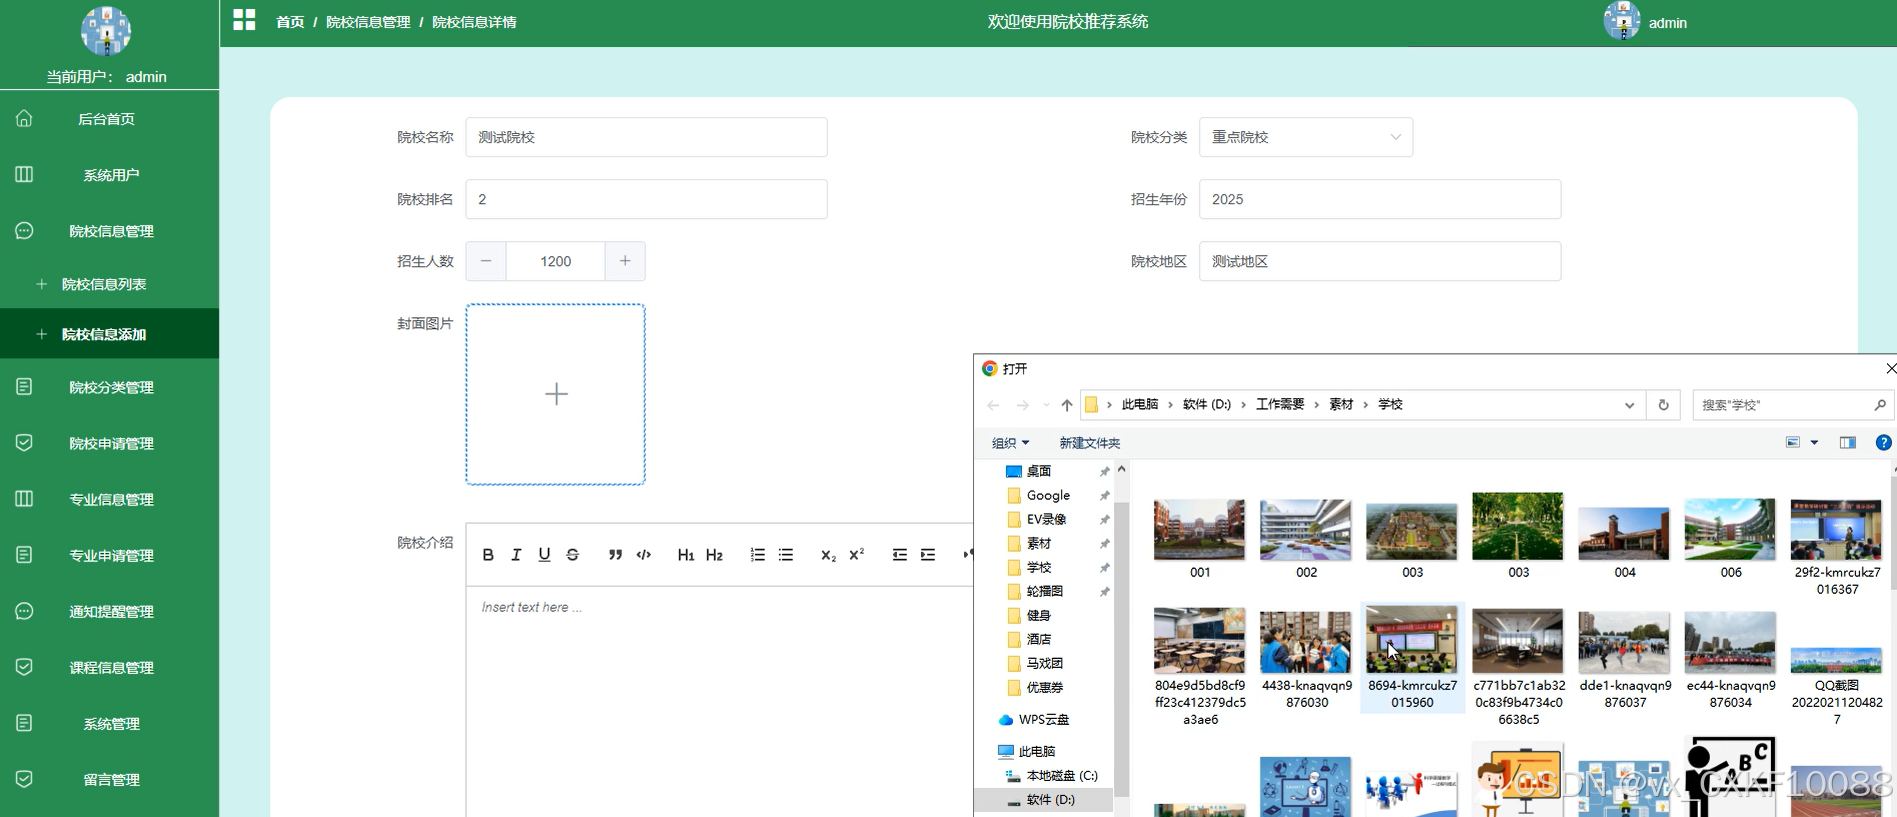Open file dialog help icon
Viewport: 1897px width, 817px height.
(x=1883, y=443)
